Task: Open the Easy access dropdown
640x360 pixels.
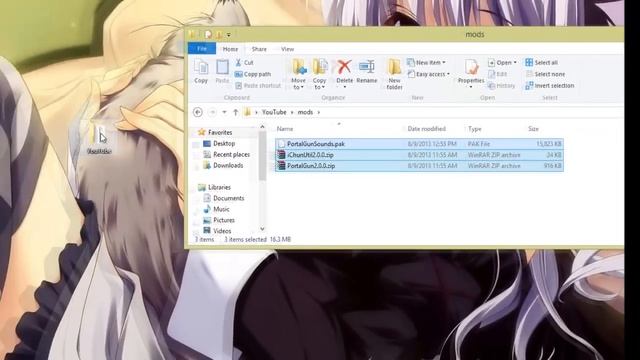Action: click(429, 74)
